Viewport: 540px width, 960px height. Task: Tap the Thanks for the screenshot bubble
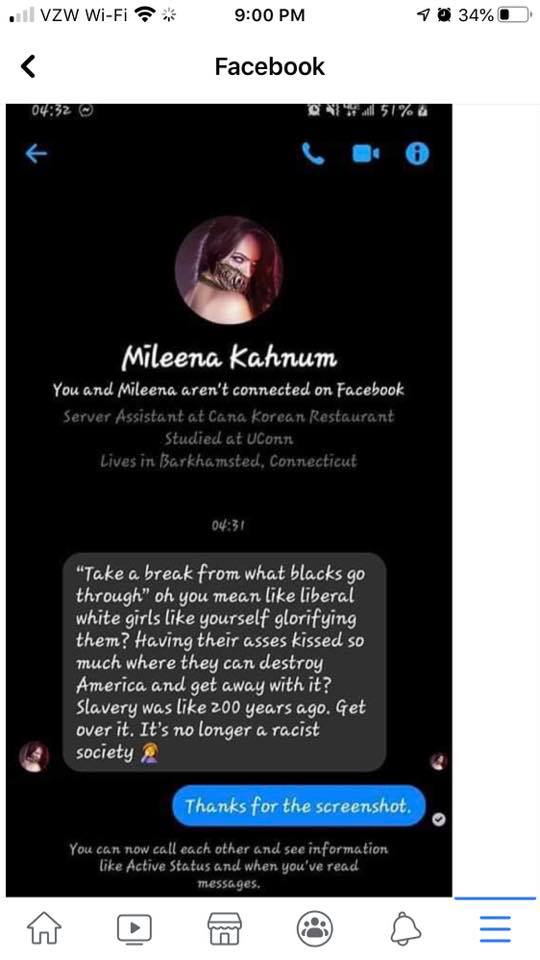[x=298, y=806]
